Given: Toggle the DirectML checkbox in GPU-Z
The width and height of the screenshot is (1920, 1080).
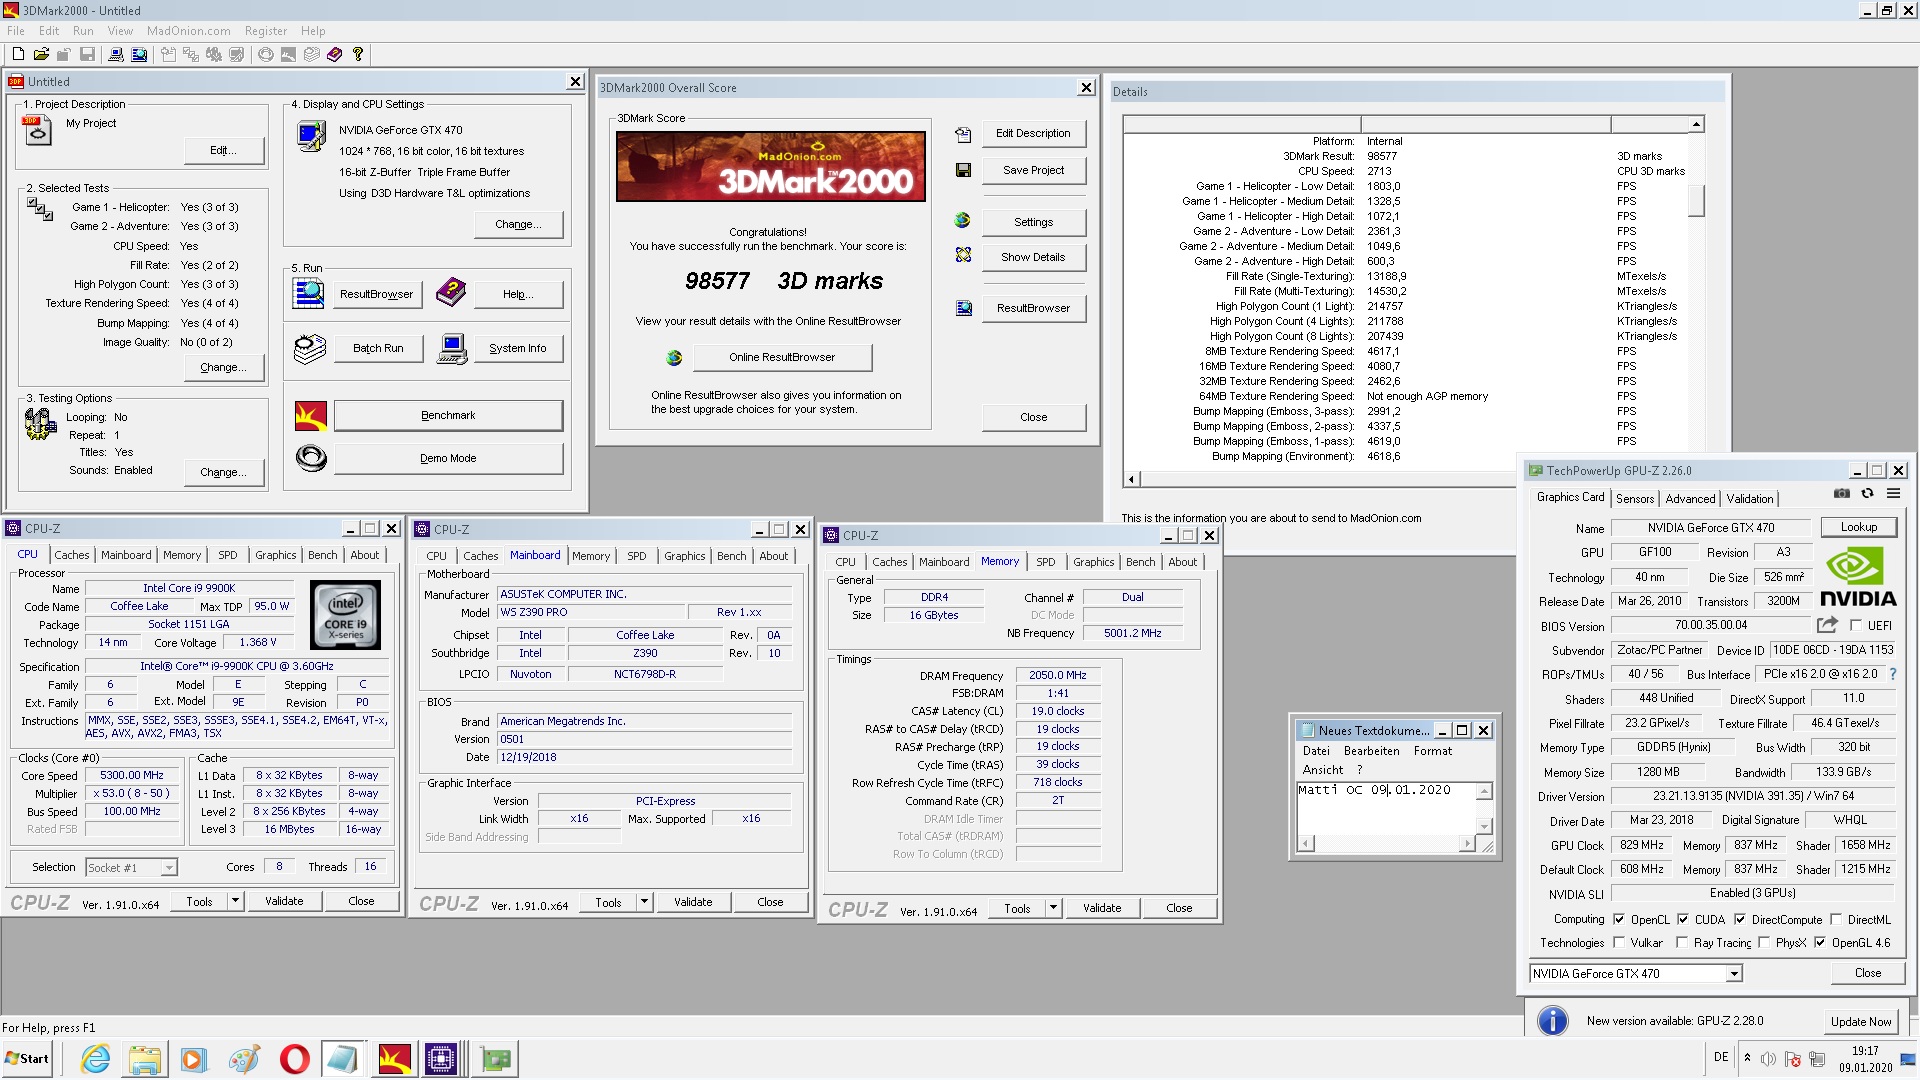Looking at the screenshot, I should (x=1836, y=919).
